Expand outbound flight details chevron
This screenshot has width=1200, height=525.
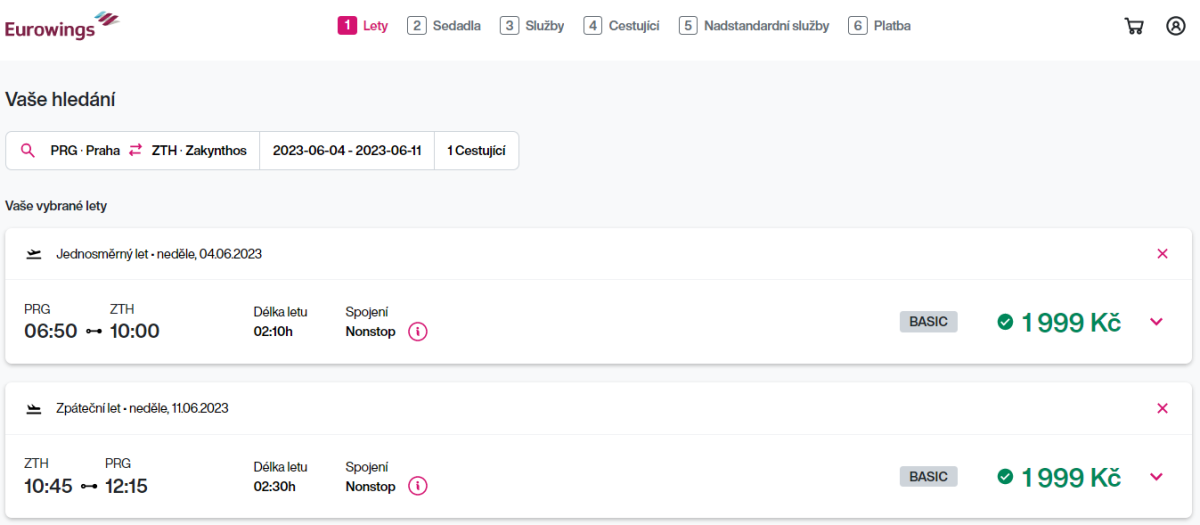pyautogui.click(x=1157, y=322)
